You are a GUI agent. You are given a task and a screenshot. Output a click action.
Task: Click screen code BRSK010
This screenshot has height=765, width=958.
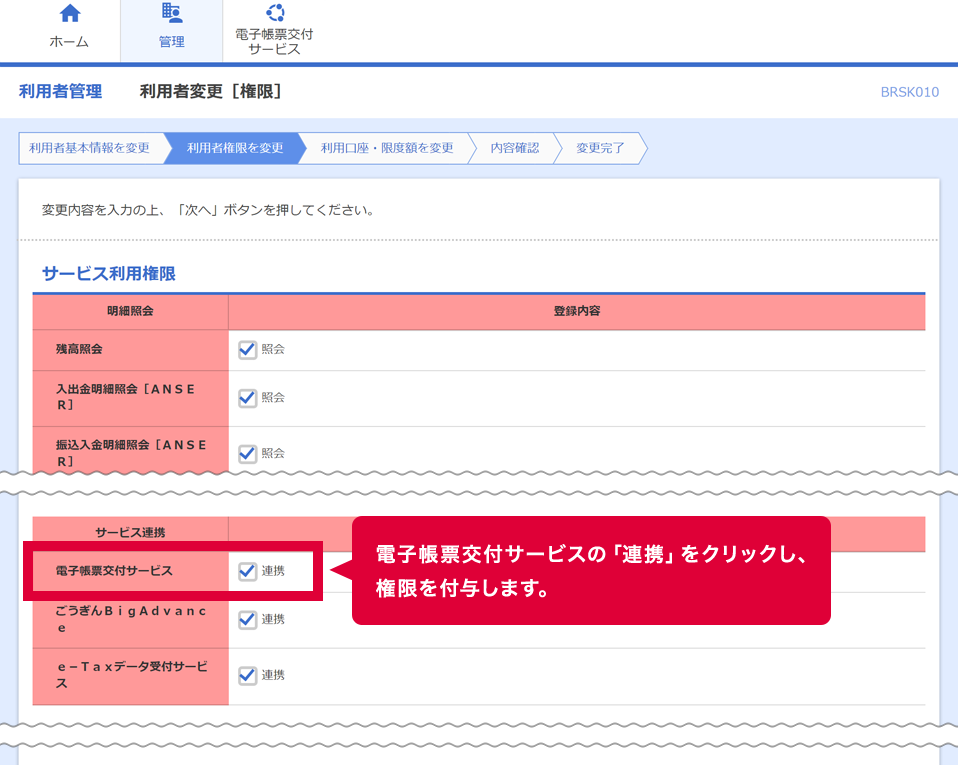909,92
